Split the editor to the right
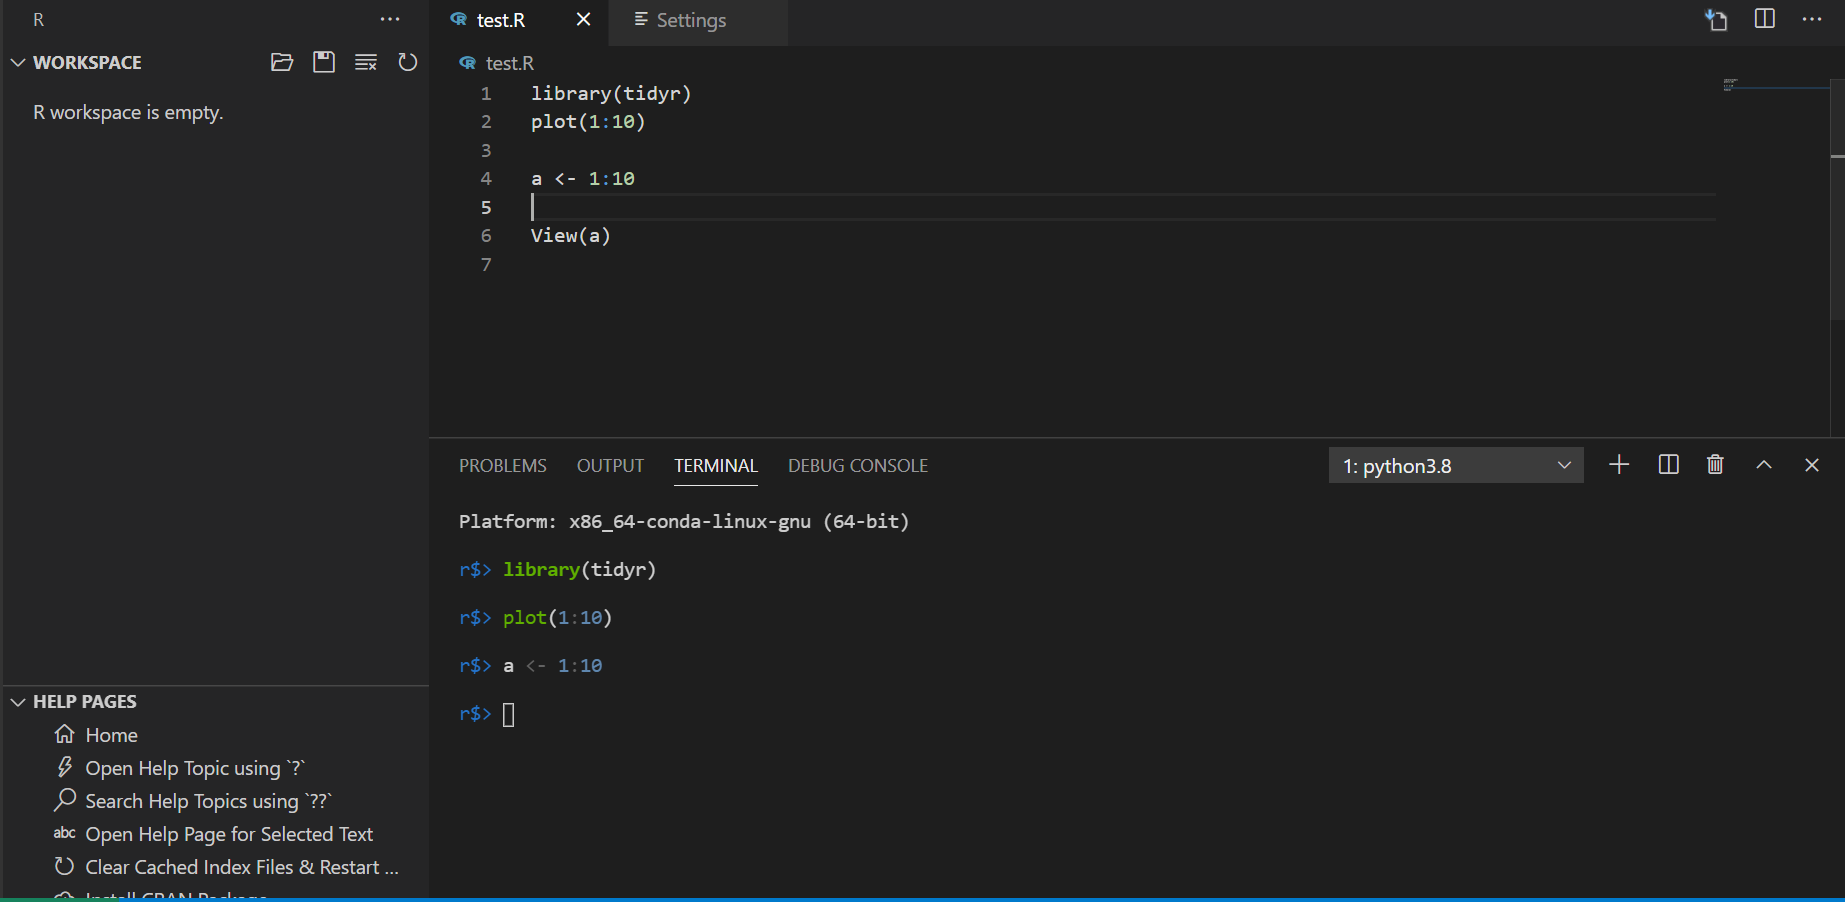 pyautogui.click(x=1765, y=19)
